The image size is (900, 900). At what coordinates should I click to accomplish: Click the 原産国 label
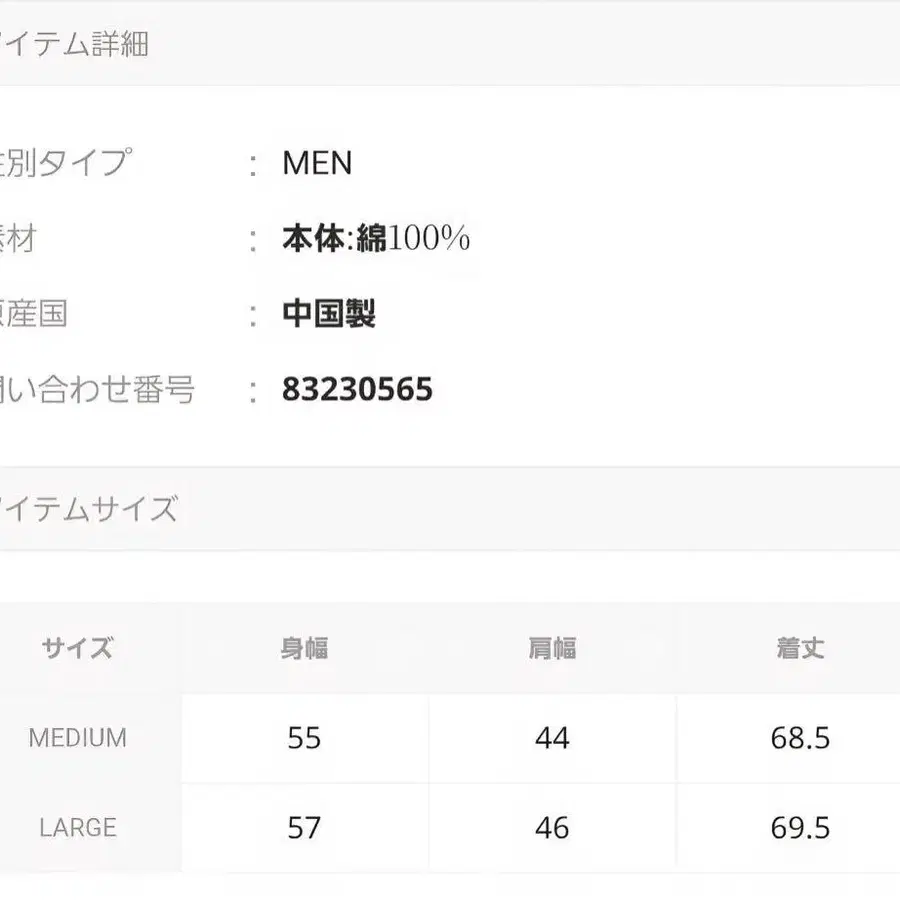[35, 314]
